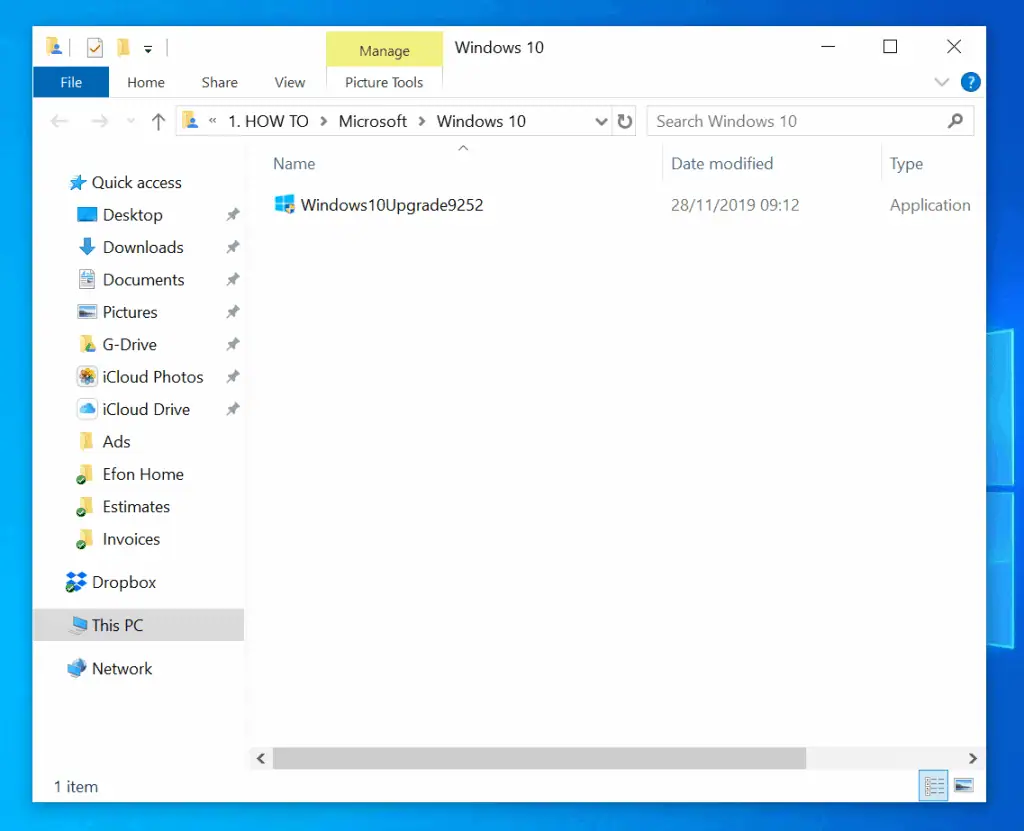Click the New folder icon in quick toolbar

(x=123, y=48)
